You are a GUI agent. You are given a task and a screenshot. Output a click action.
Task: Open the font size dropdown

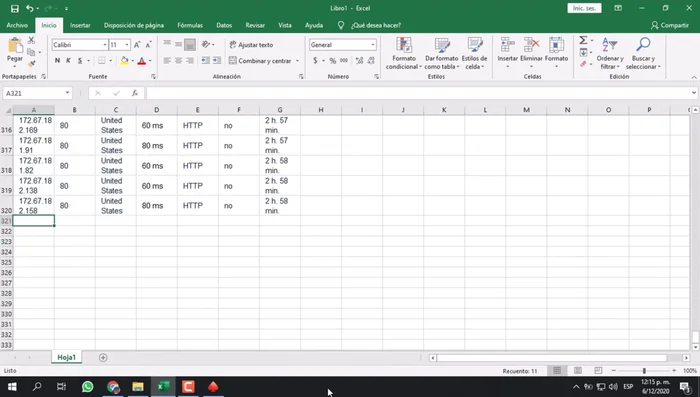tap(127, 45)
